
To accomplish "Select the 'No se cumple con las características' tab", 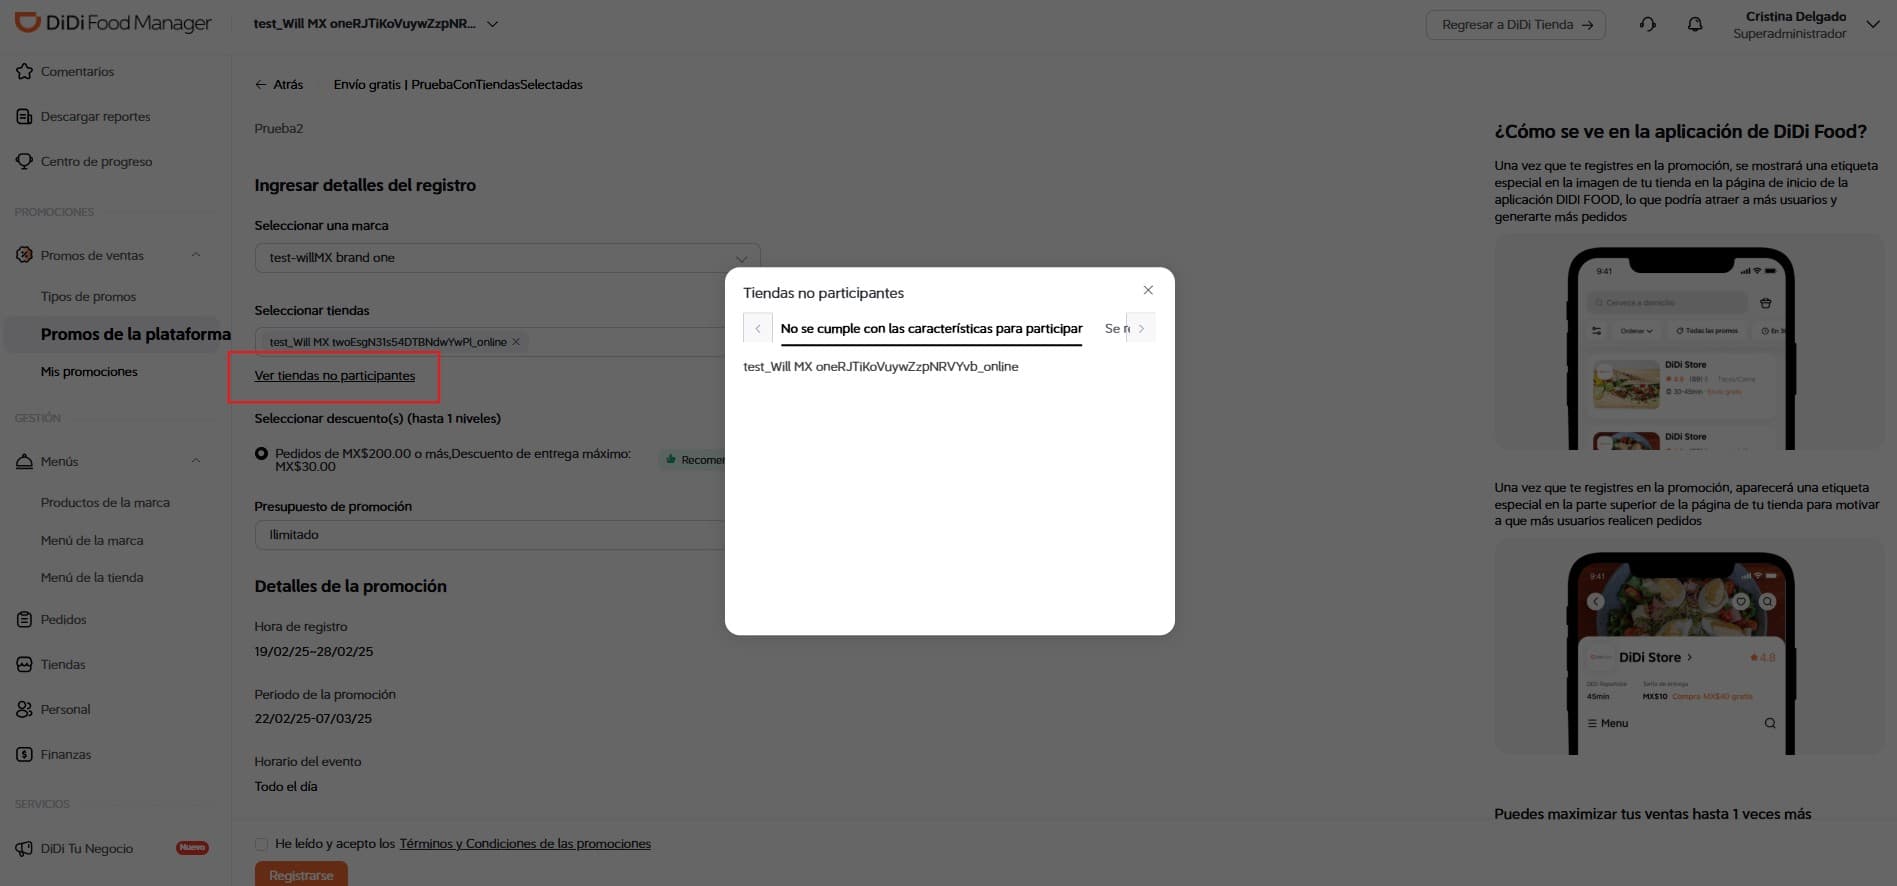I will (931, 329).
